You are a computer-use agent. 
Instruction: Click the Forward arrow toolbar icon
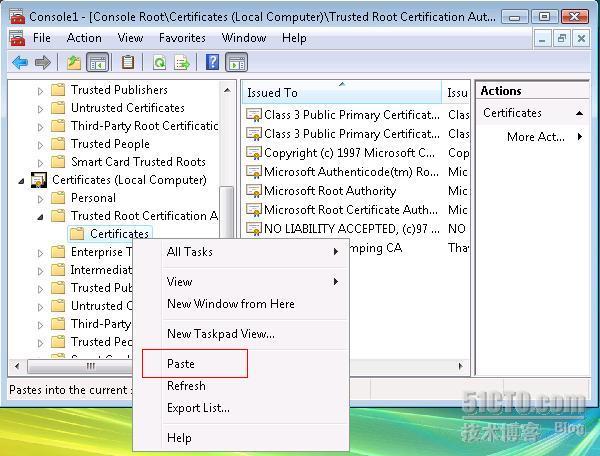pos(42,62)
